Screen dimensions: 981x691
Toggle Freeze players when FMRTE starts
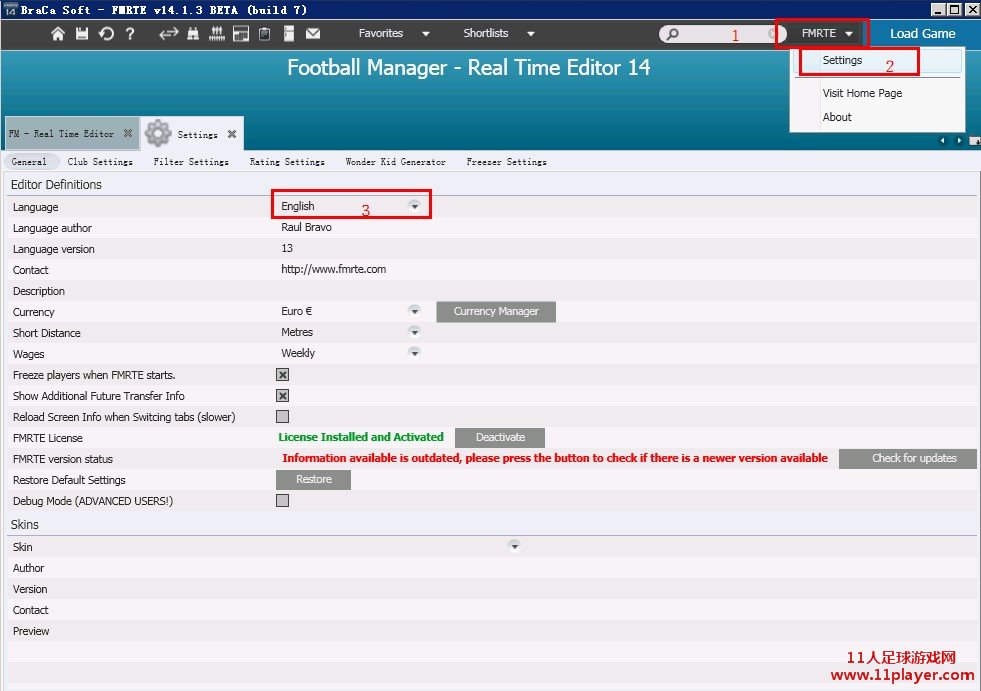coord(283,375)
